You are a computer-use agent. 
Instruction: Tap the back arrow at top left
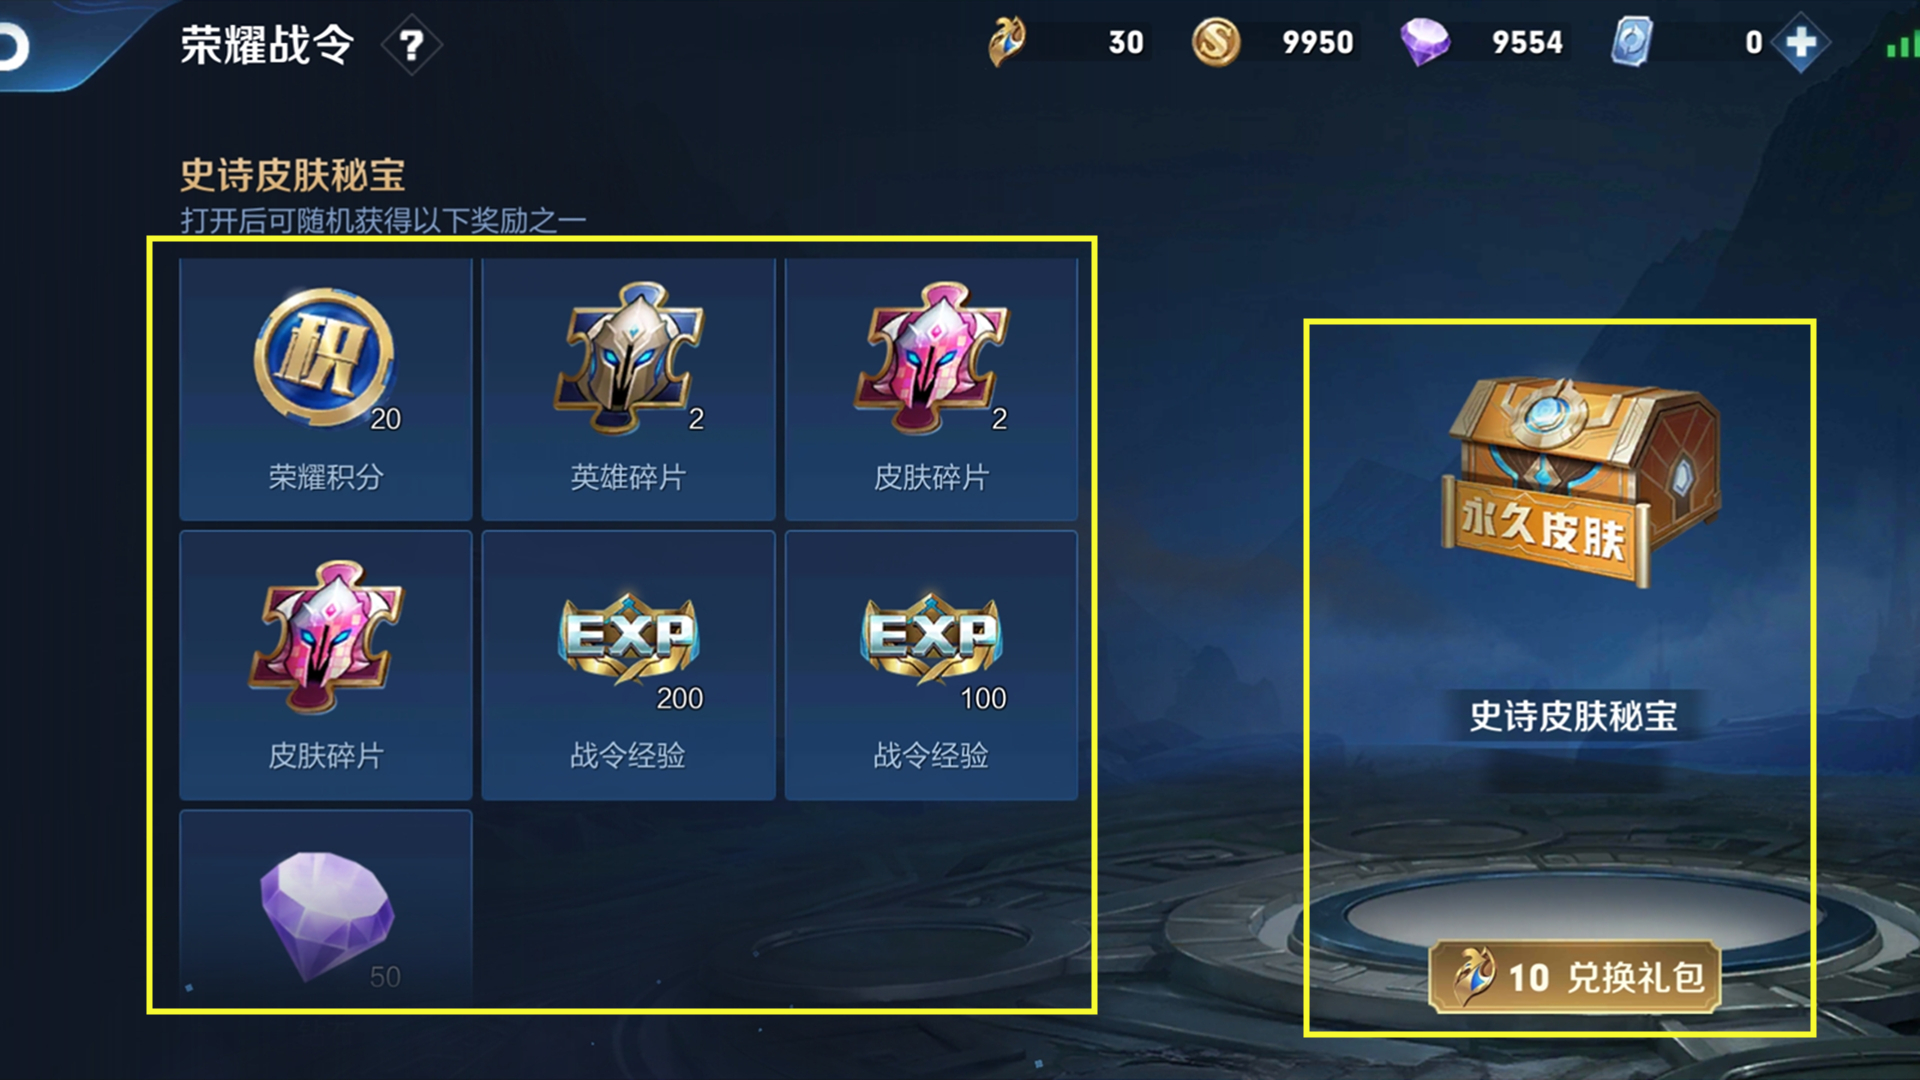14,46
